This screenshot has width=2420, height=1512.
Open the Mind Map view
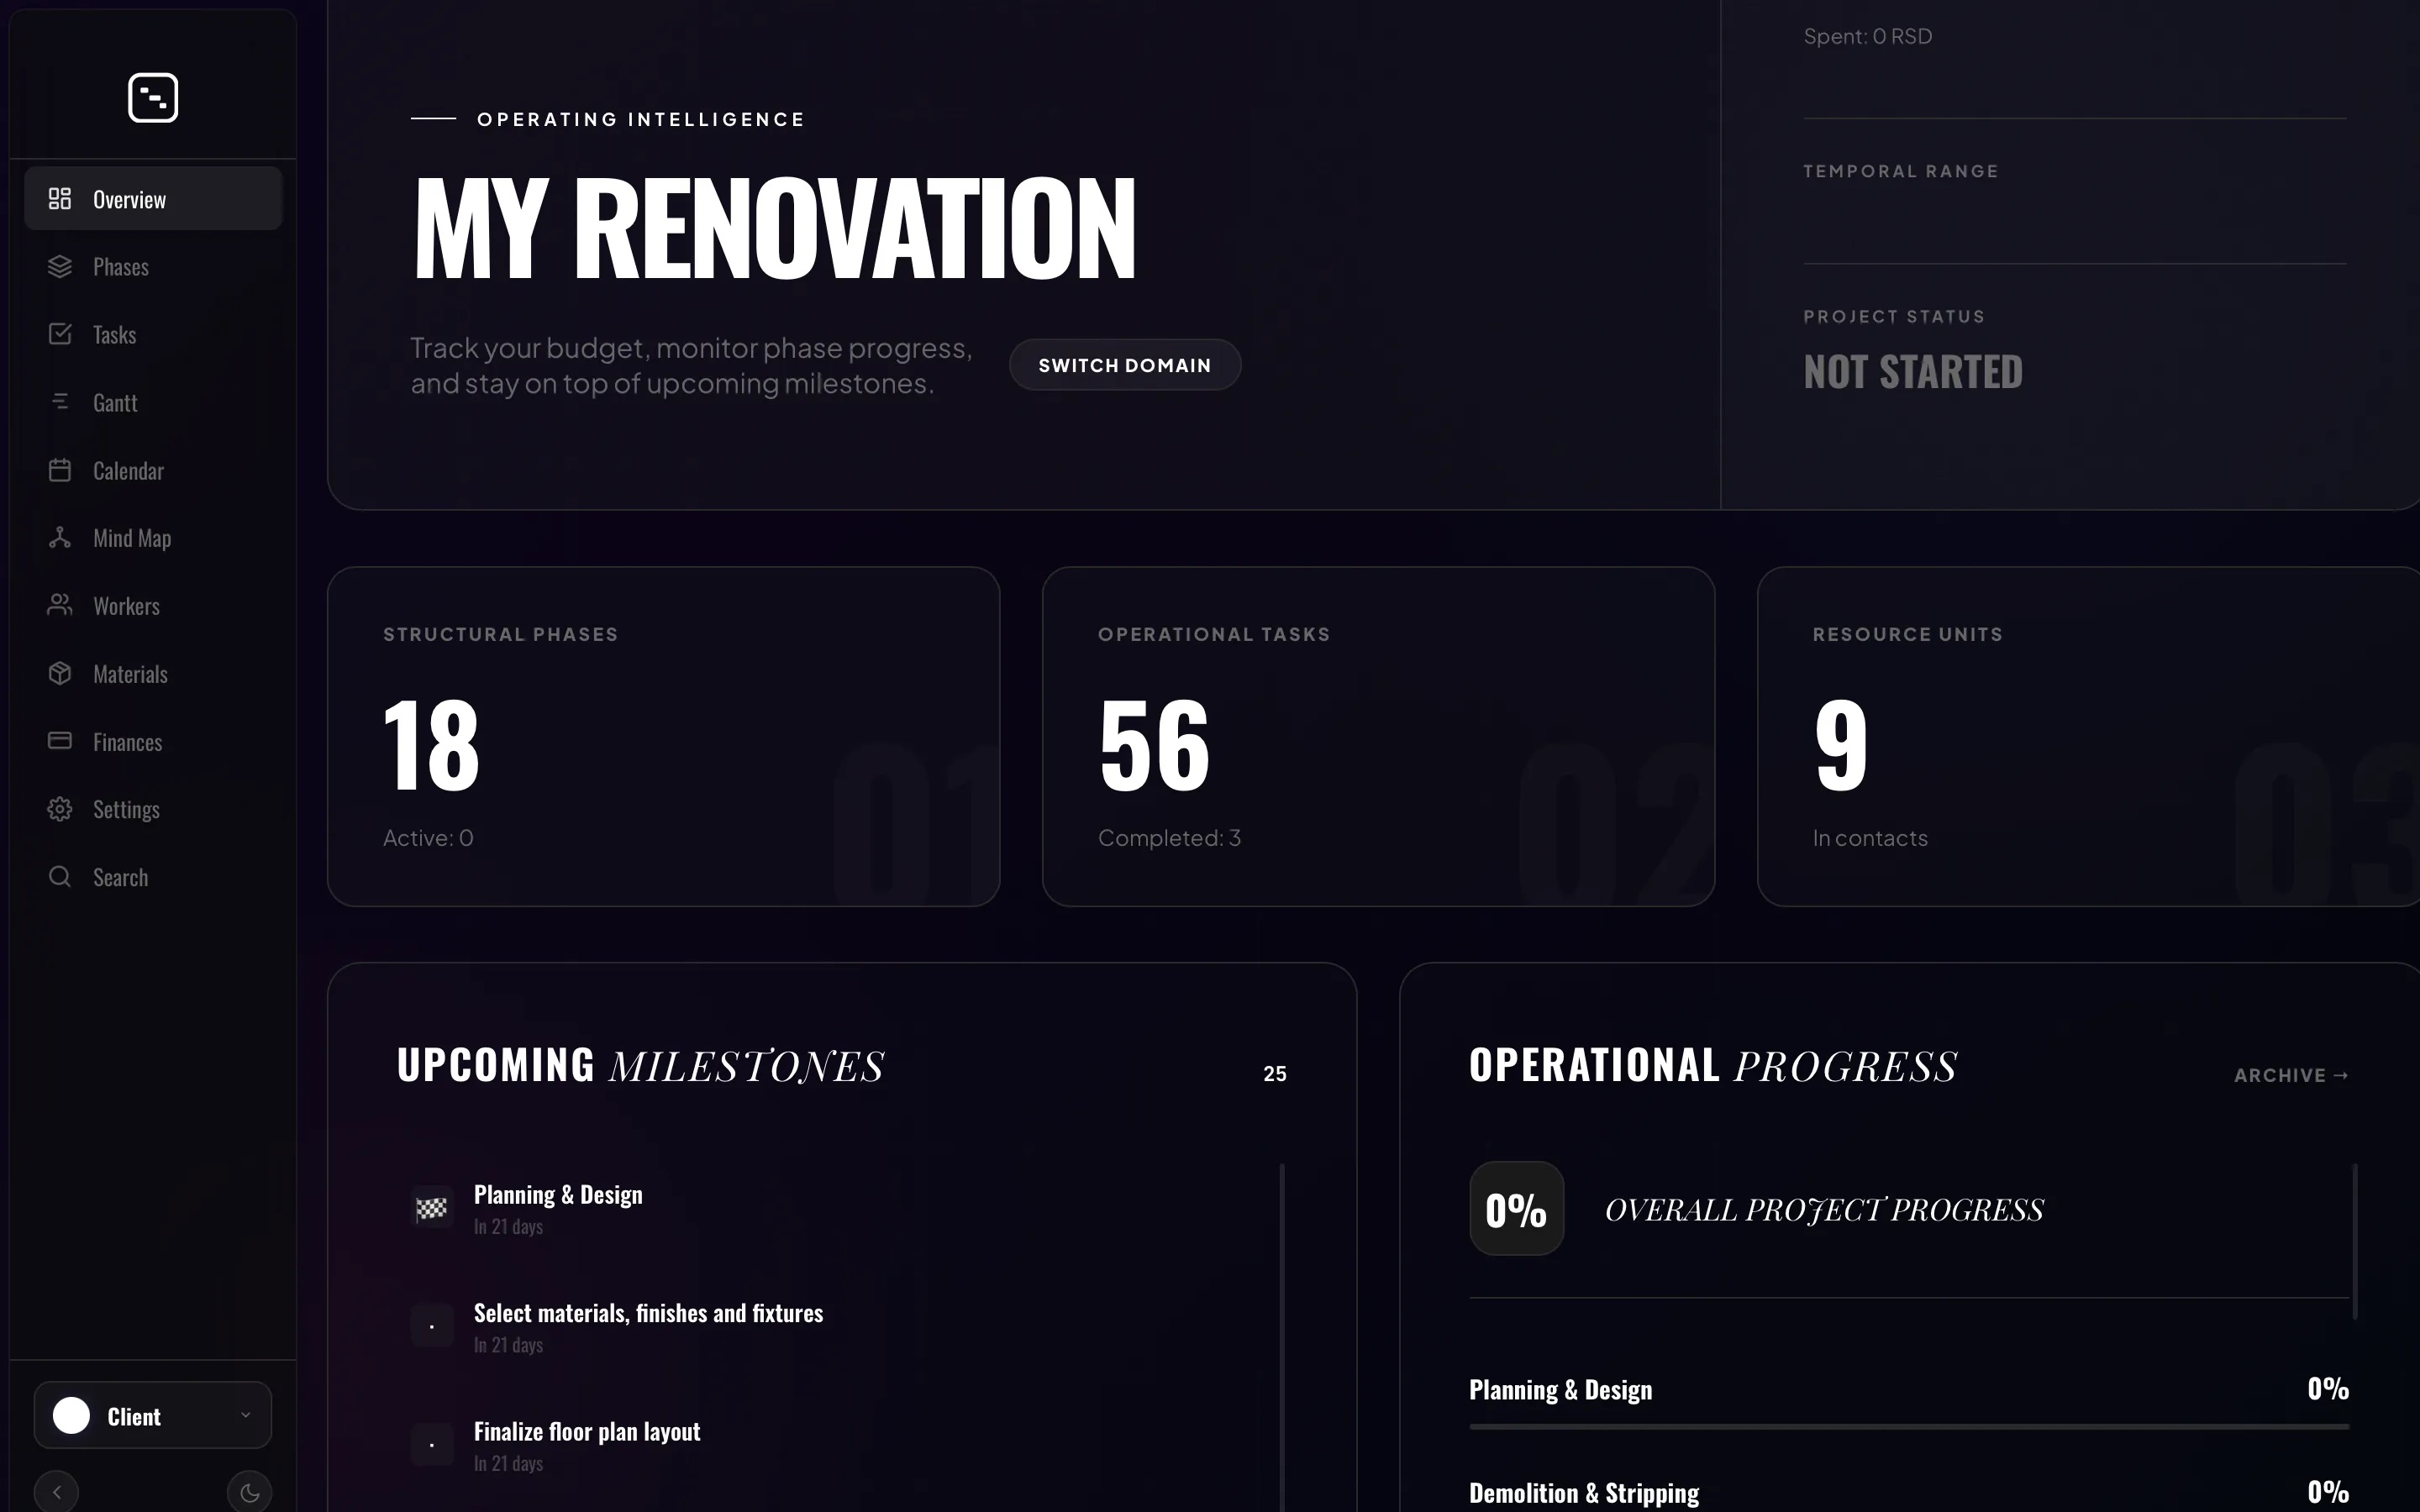point(131,538)
